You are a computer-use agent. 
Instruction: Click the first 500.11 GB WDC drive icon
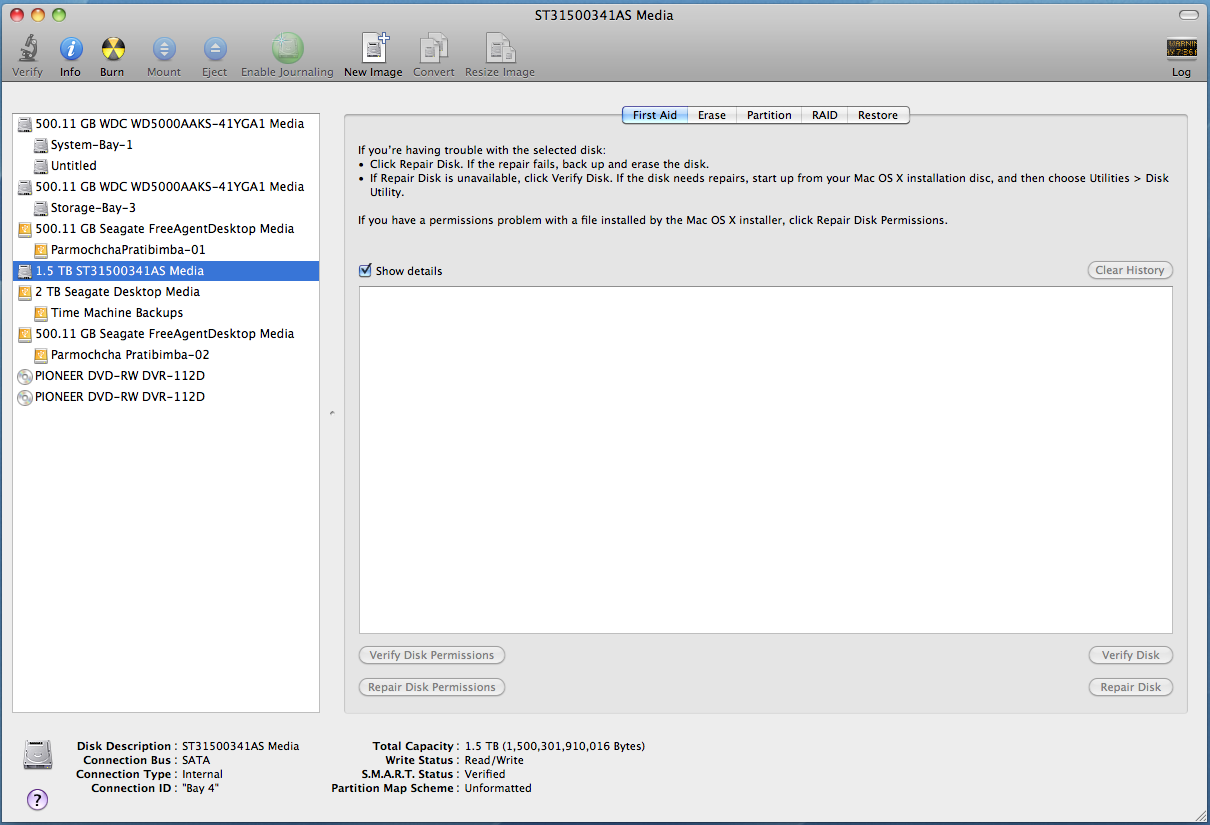pos(25,124)
